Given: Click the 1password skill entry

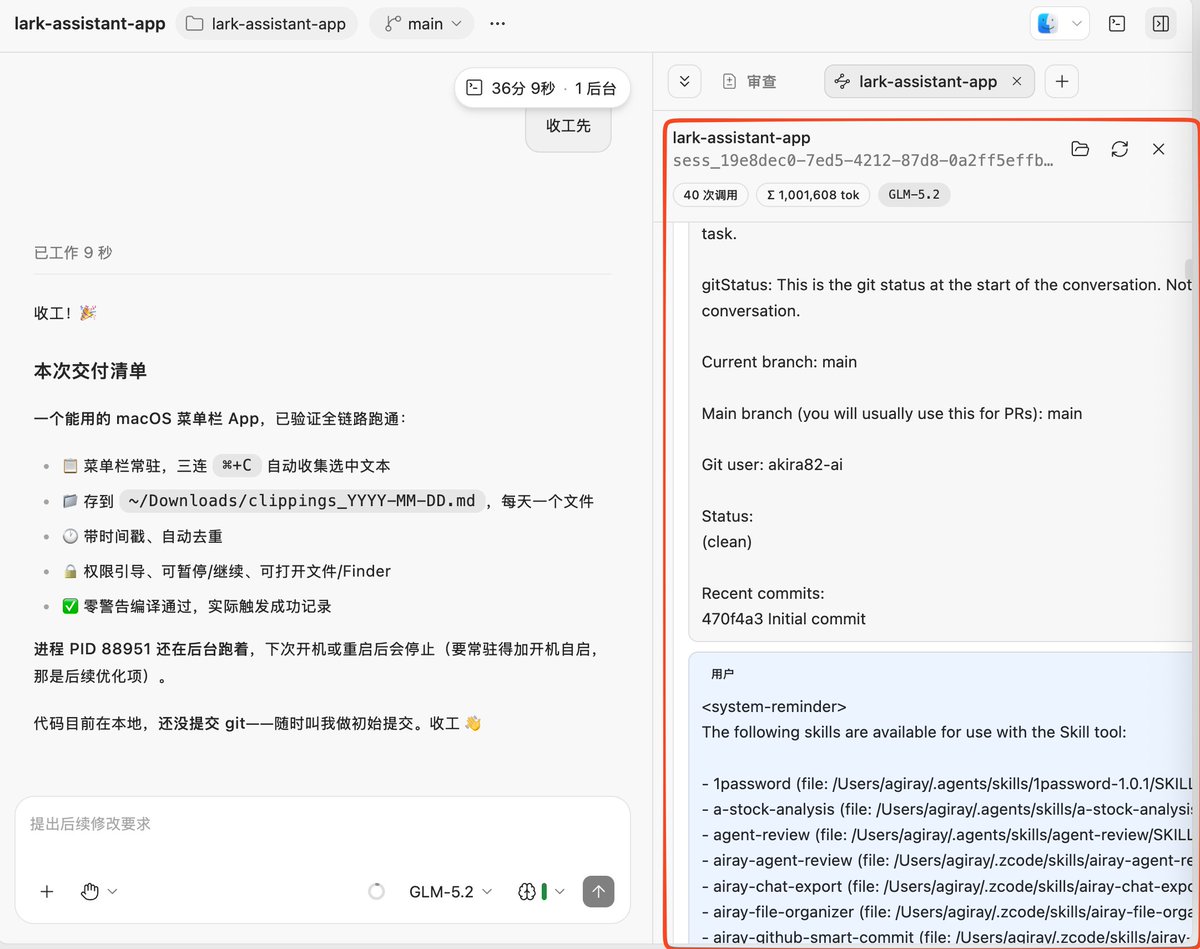Looking at the screenshot, I should pos(947,784).
